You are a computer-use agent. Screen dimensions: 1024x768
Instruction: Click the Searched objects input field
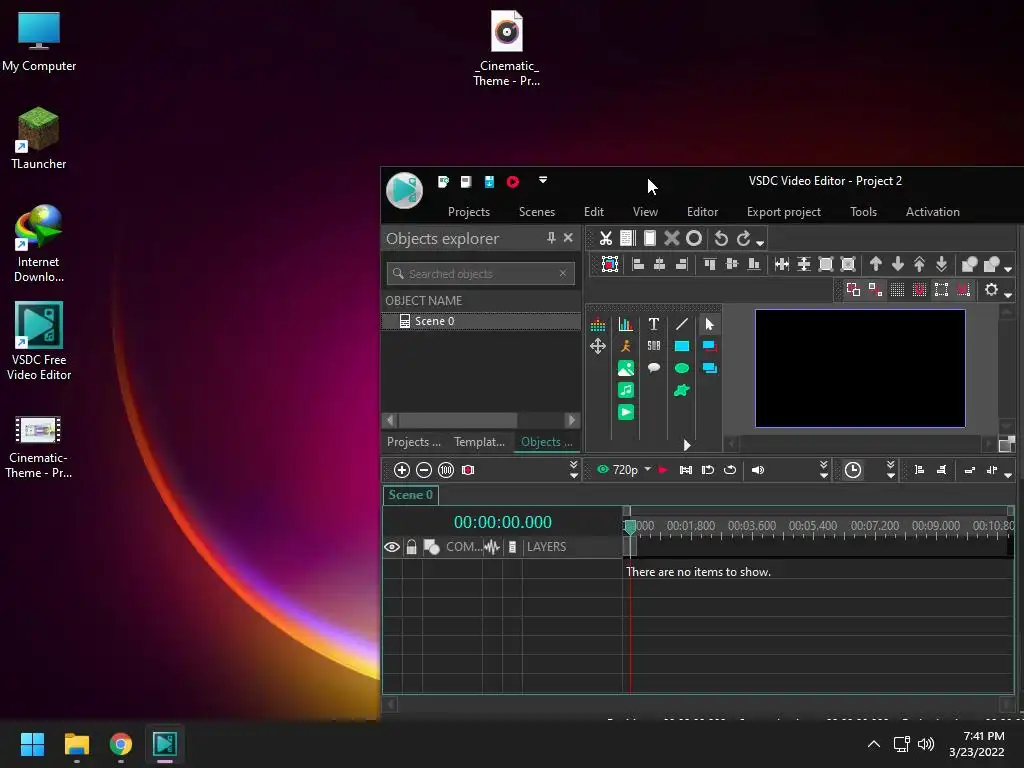pyautogui.click(x=481, y=274)
